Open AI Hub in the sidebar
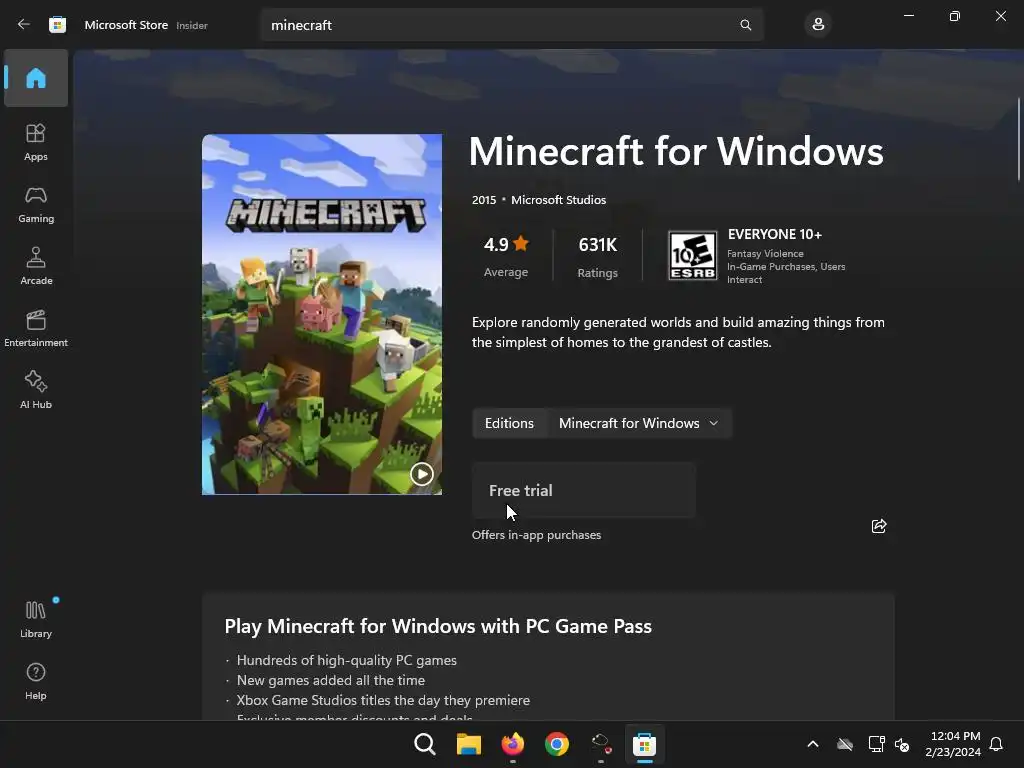1024x768 pixels. [x=36, y=390]
